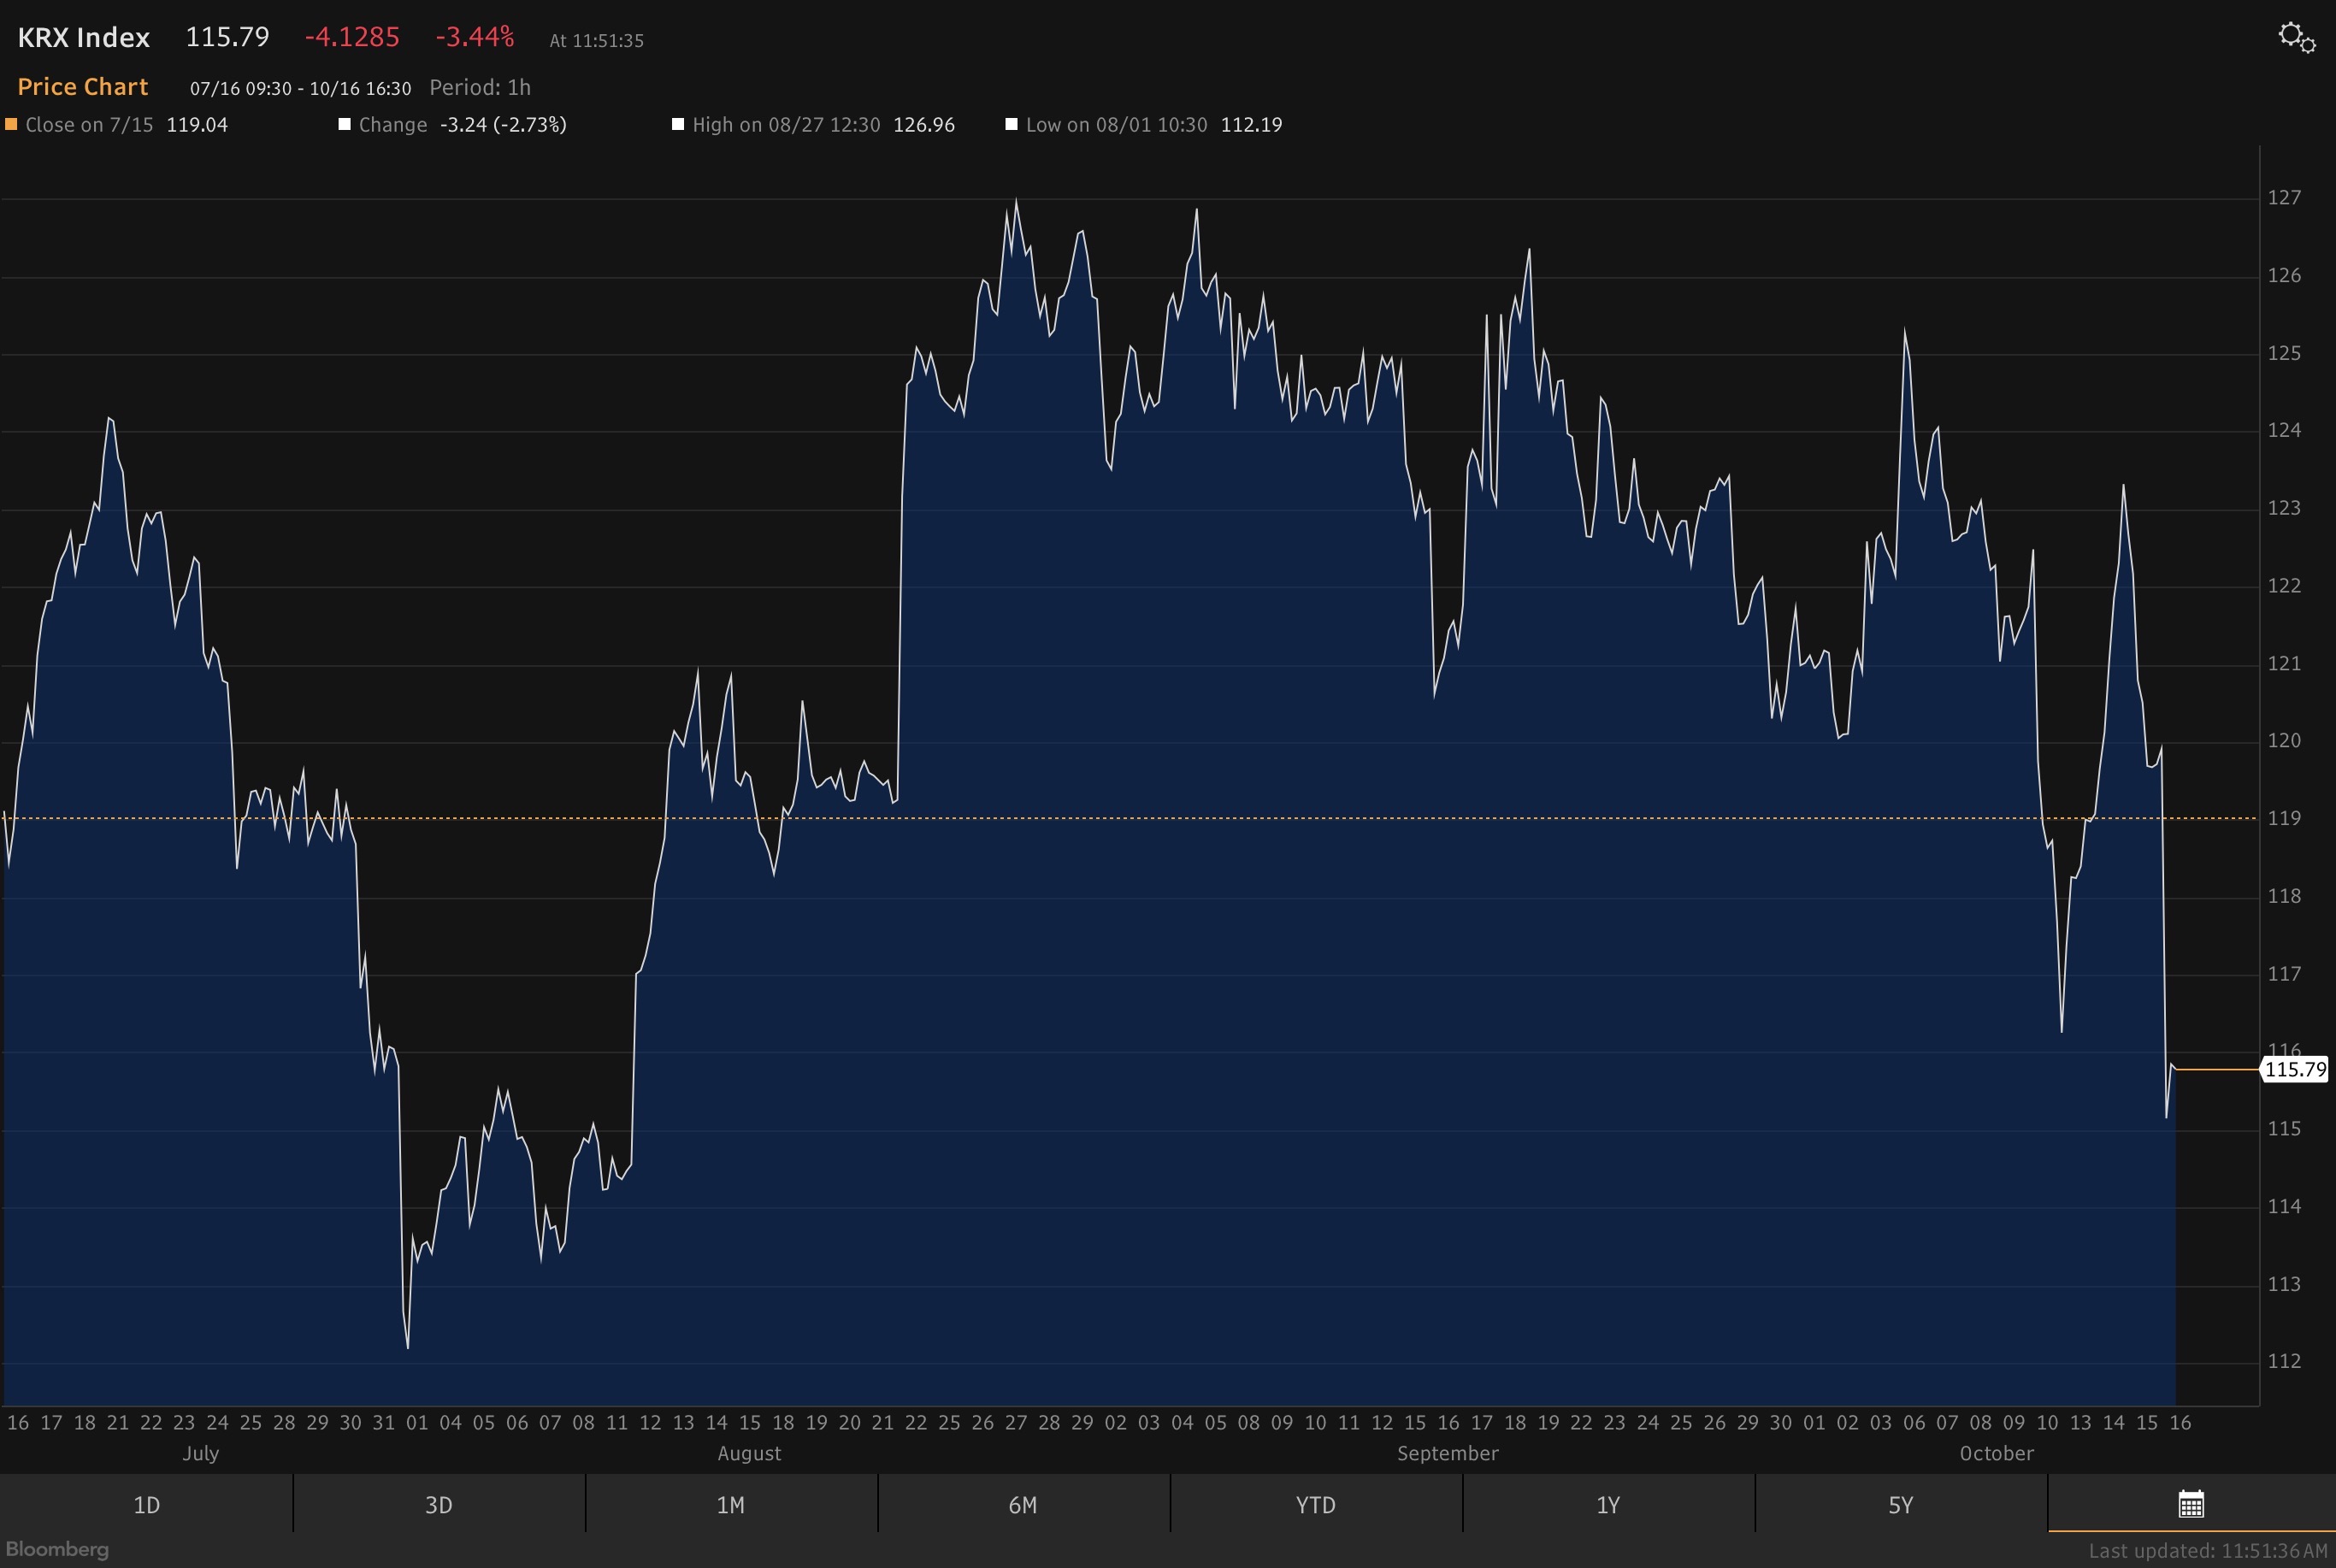Click the Low on 08/01 legend square
This screenshot has width=2336, height=1568.
(x=1011, y=125)
